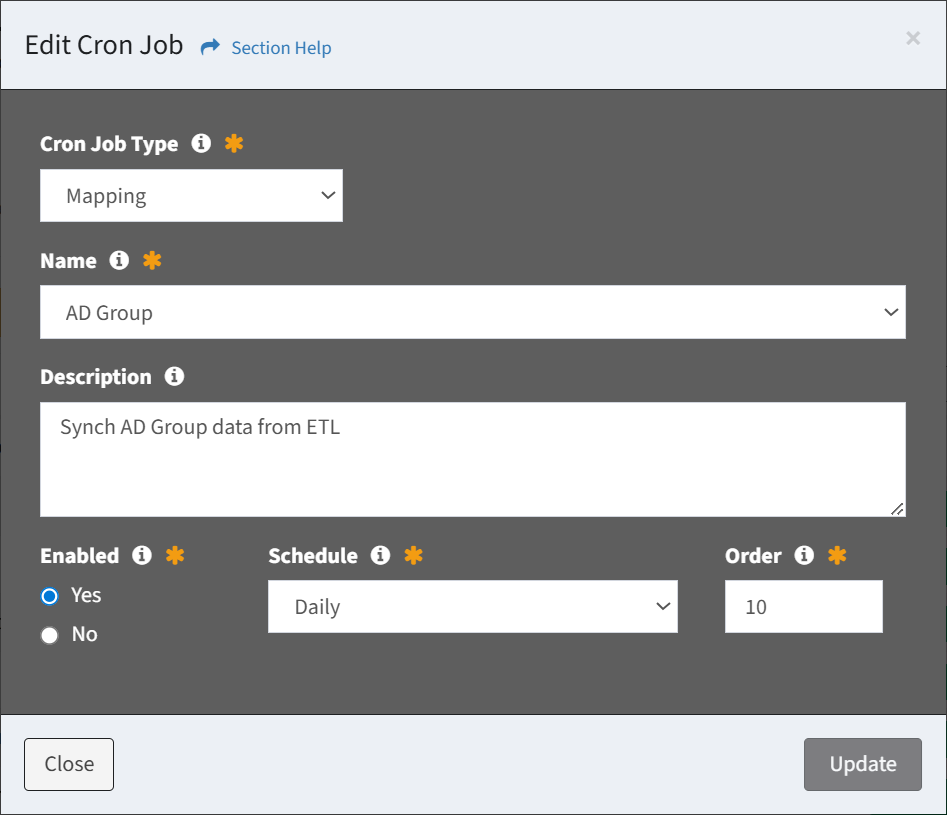Viewport: 947px width, 815px height.
Task: Click the Order field containing 10
Action: pyautogui.click(x=804, y=607)
